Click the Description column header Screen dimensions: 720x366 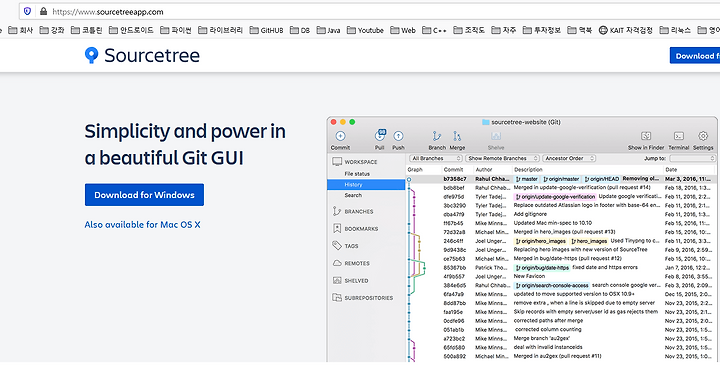(528, 169)
